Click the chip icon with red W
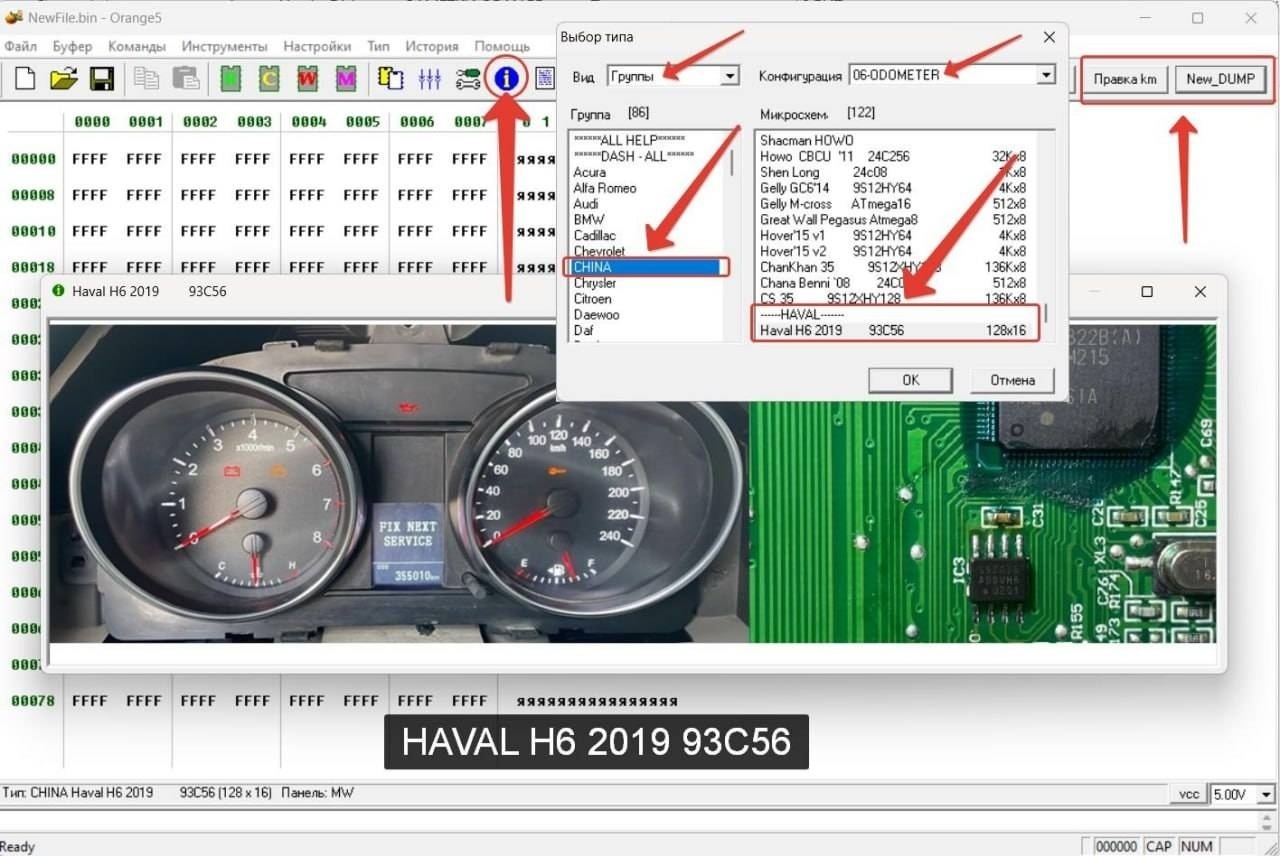The image size is (1280, 856). tap(307, 79)
